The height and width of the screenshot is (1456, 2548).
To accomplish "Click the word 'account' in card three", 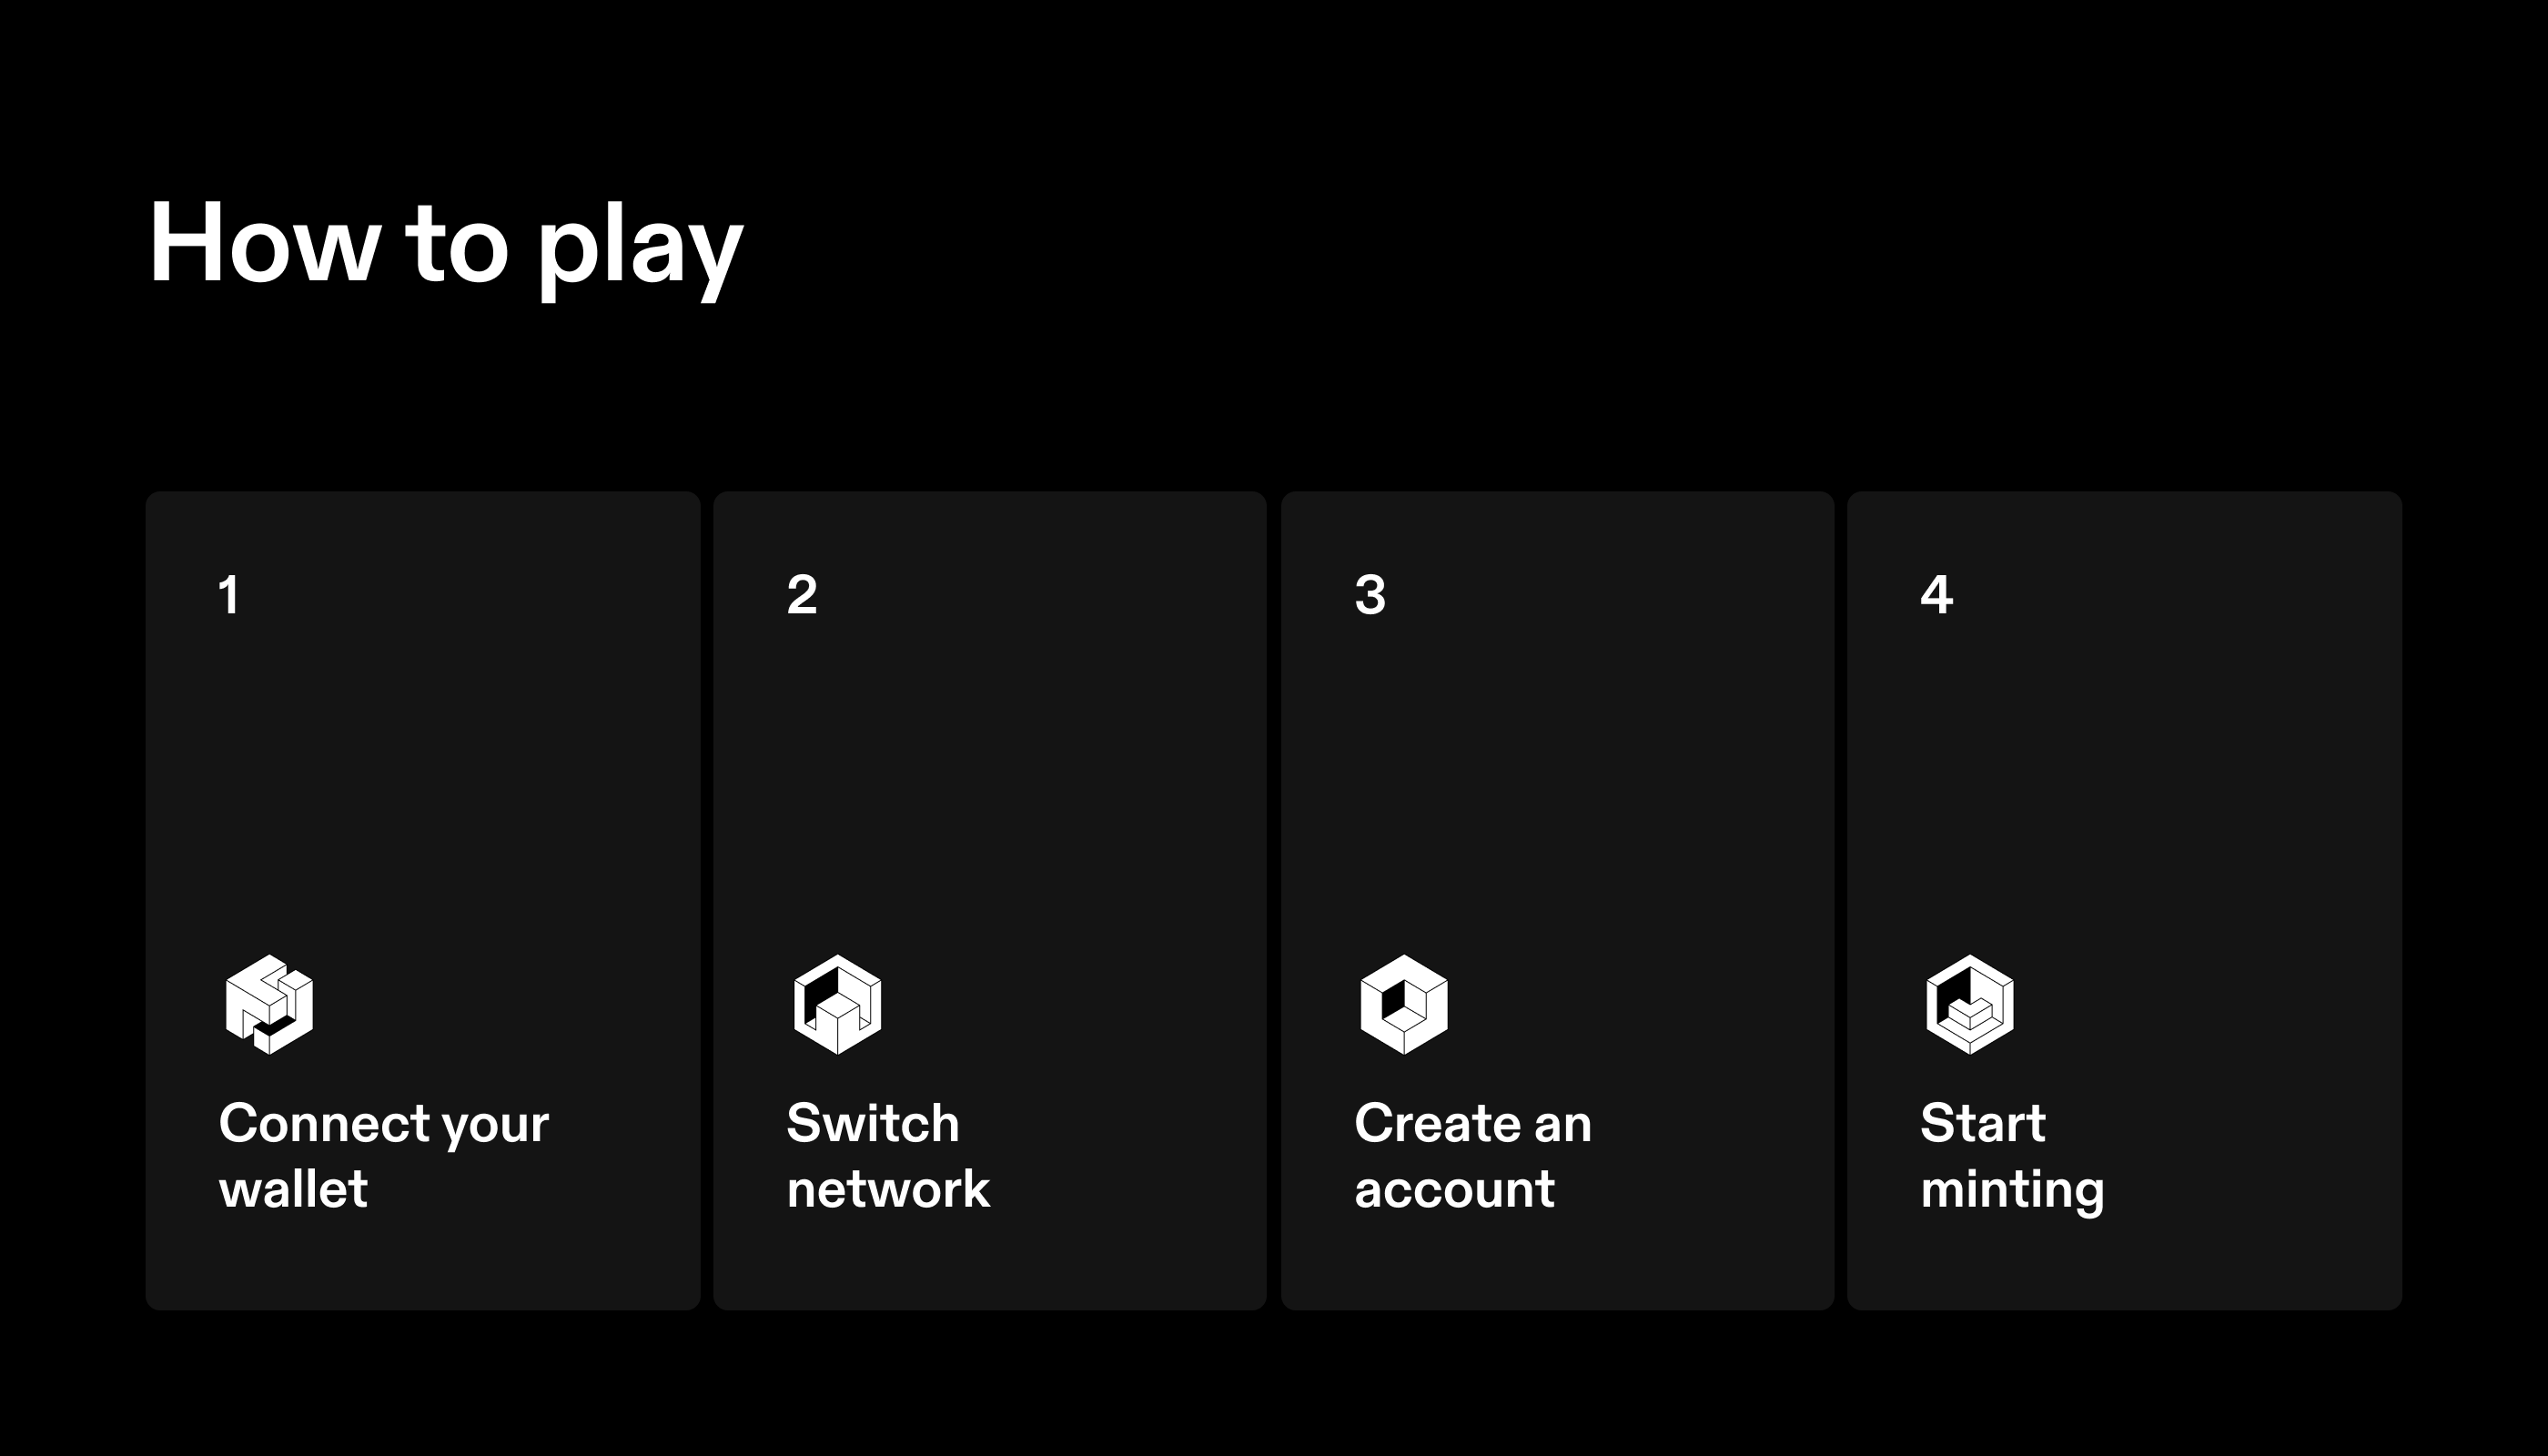I will (1455, 1190).
